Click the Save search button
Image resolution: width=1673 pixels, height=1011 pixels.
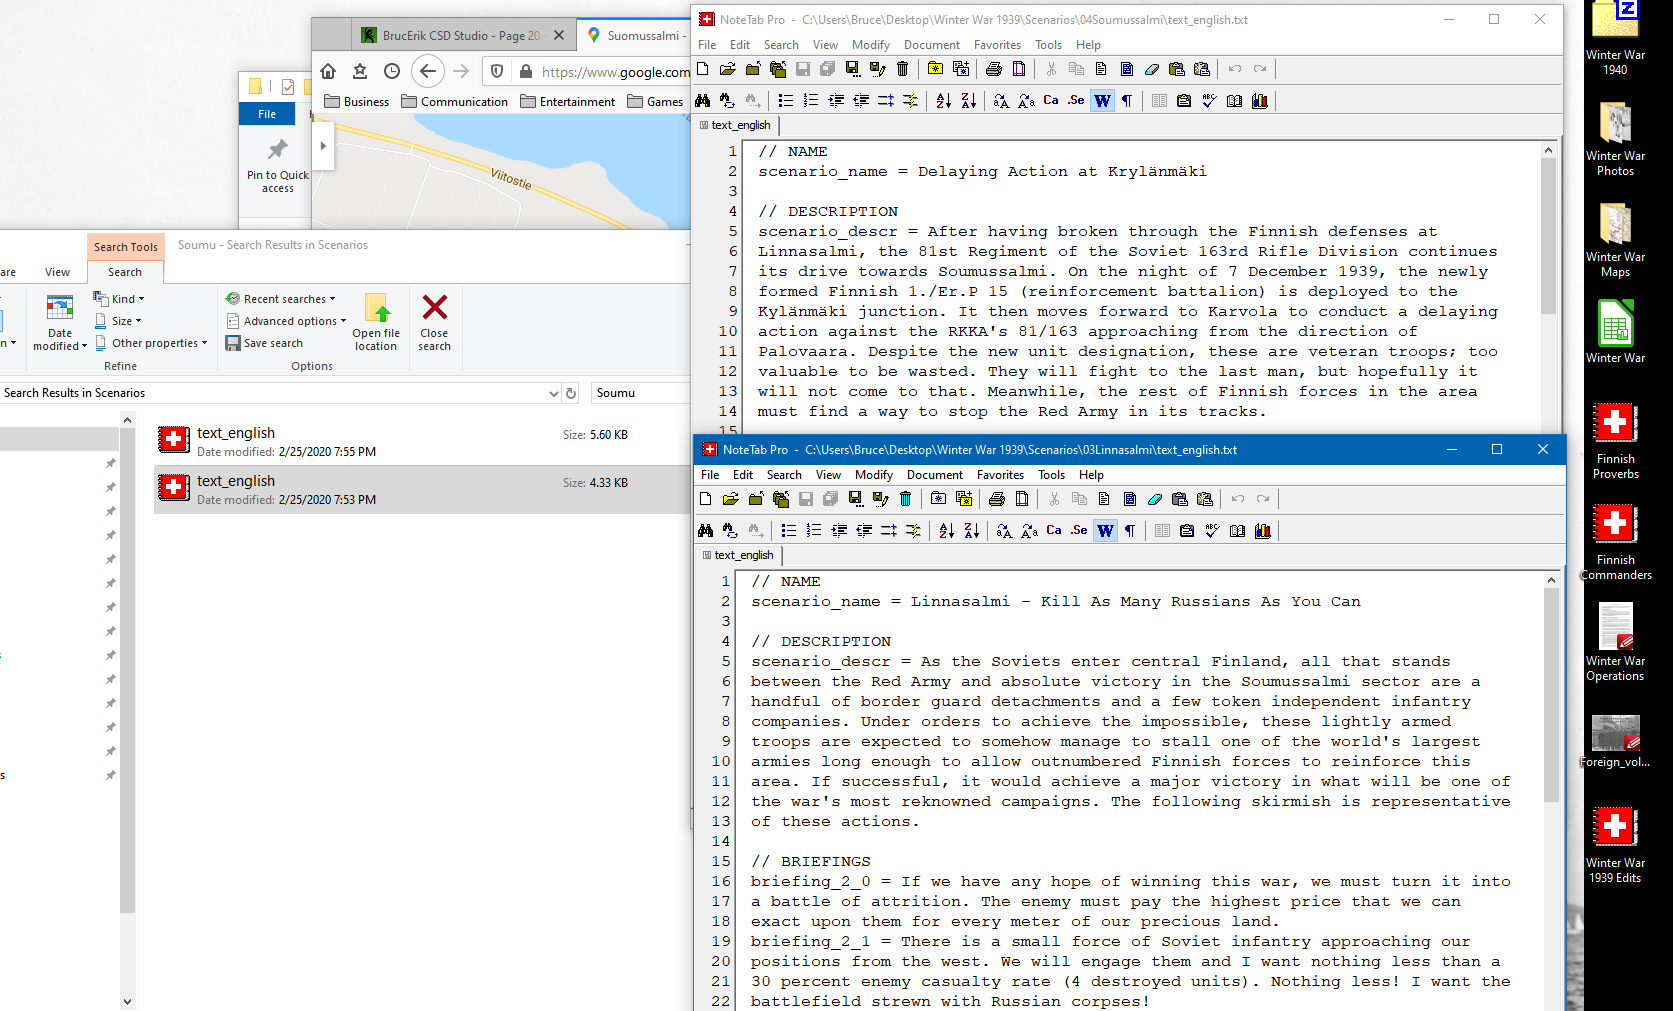point(265,343)
